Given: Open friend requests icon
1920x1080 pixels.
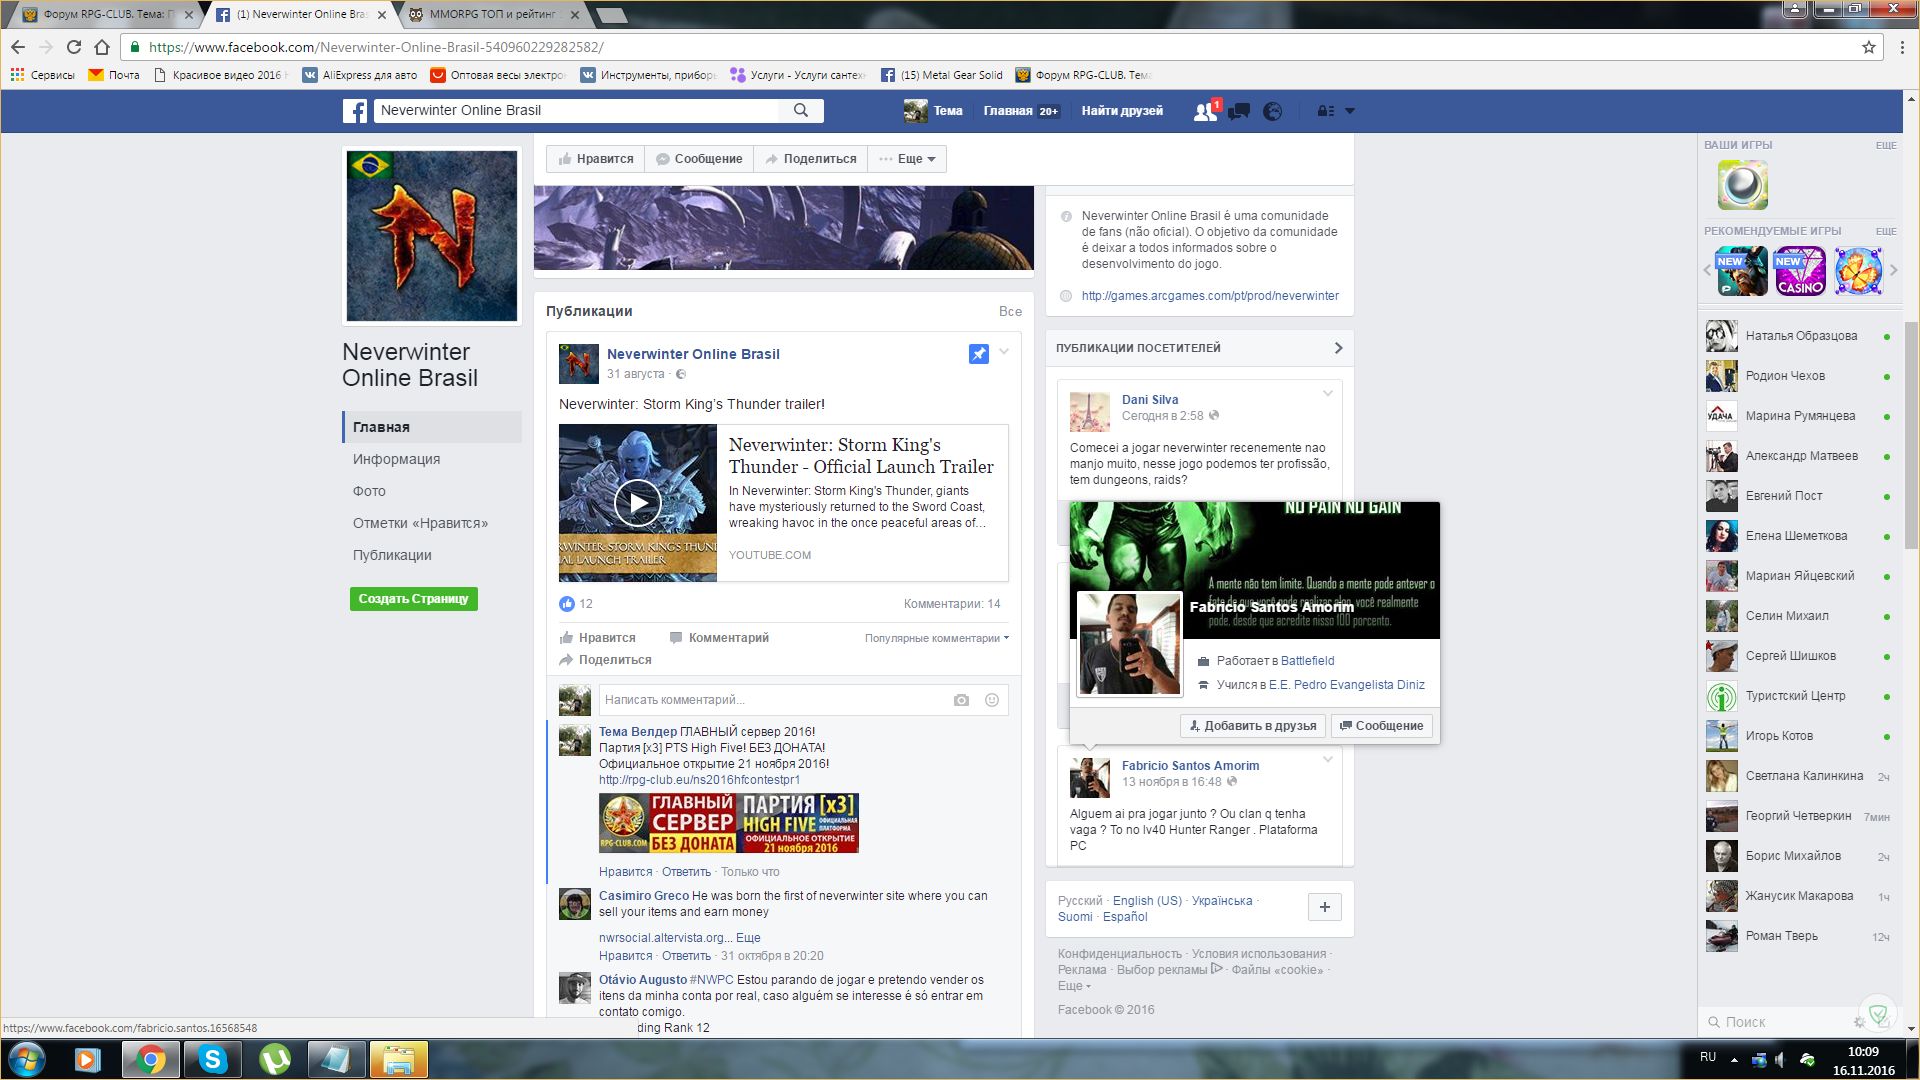Looking at the screenshot, I should [1205, 111].
